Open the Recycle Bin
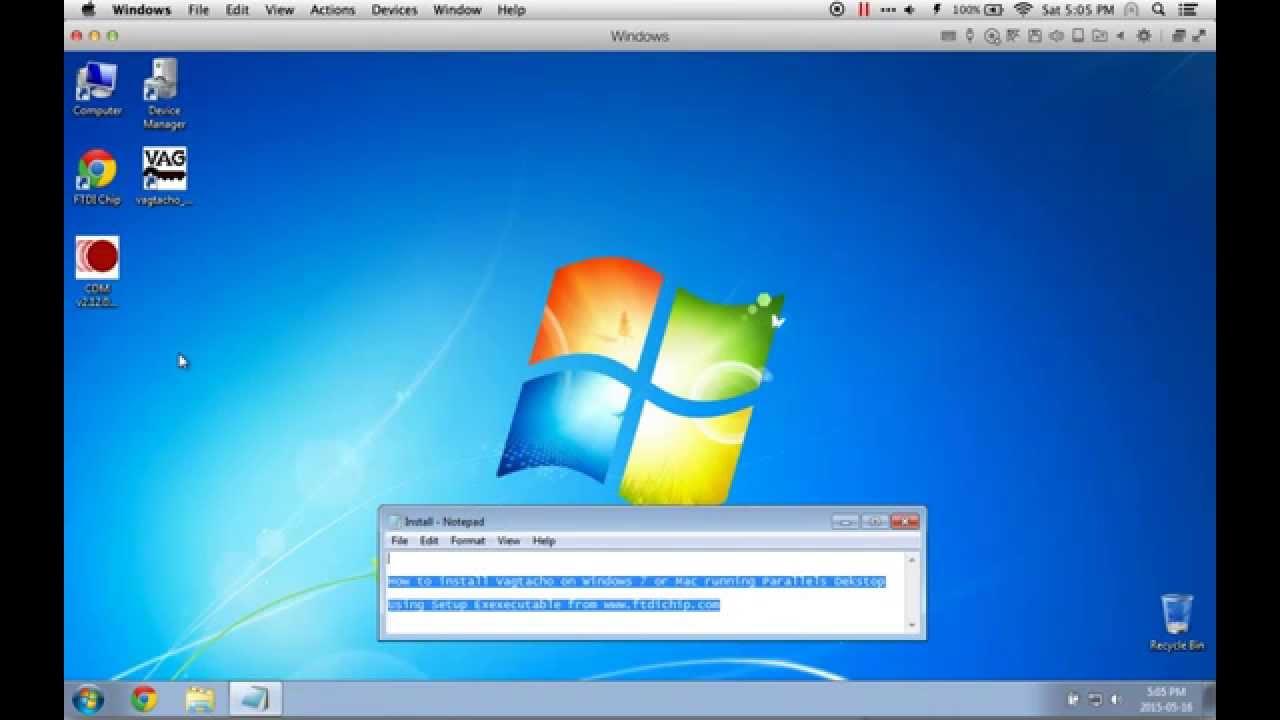The image size is (1280, 720). (x=1176, y=622)
